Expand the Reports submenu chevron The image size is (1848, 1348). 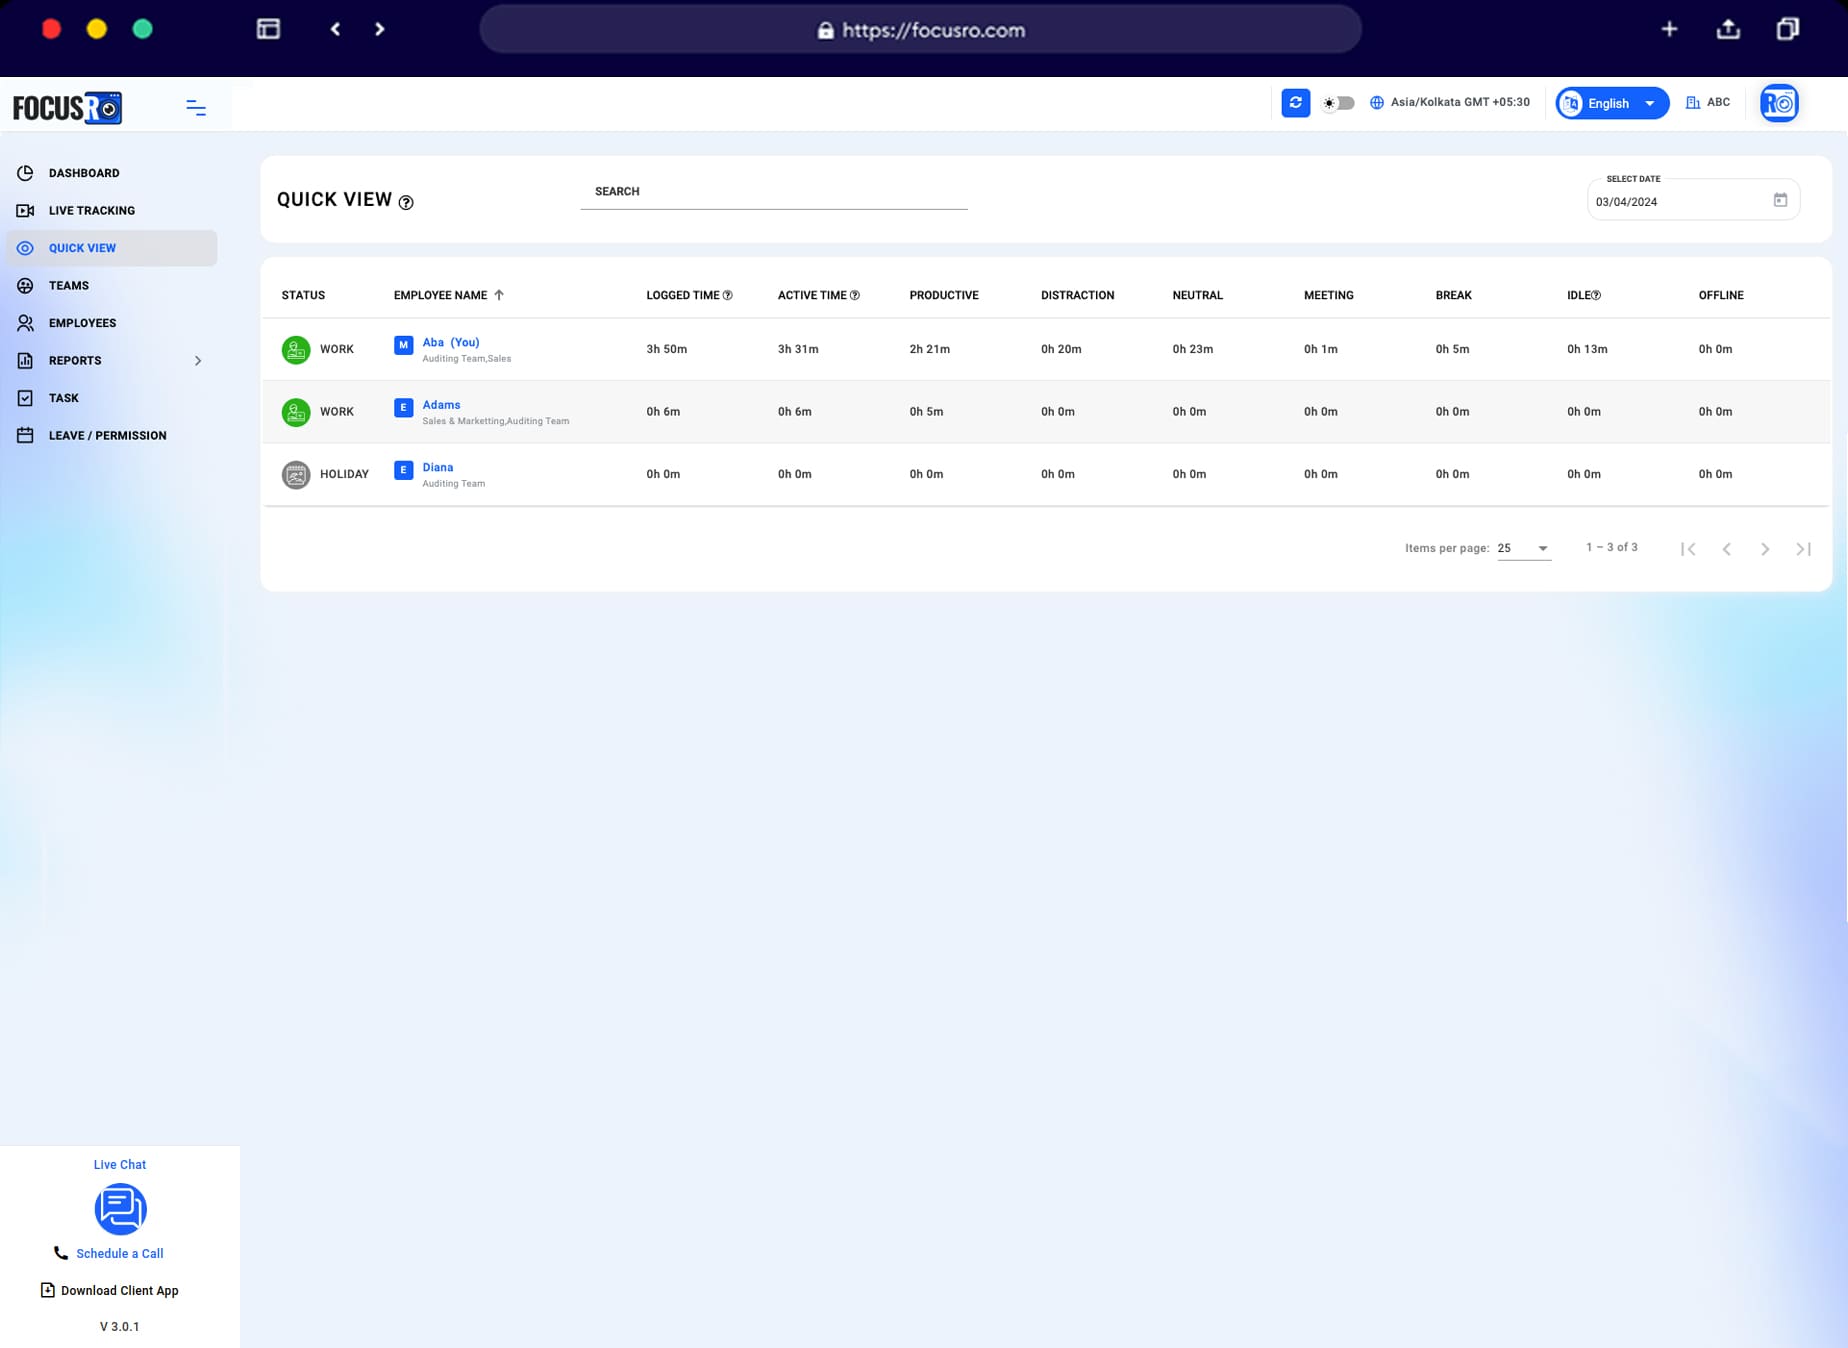198,361
